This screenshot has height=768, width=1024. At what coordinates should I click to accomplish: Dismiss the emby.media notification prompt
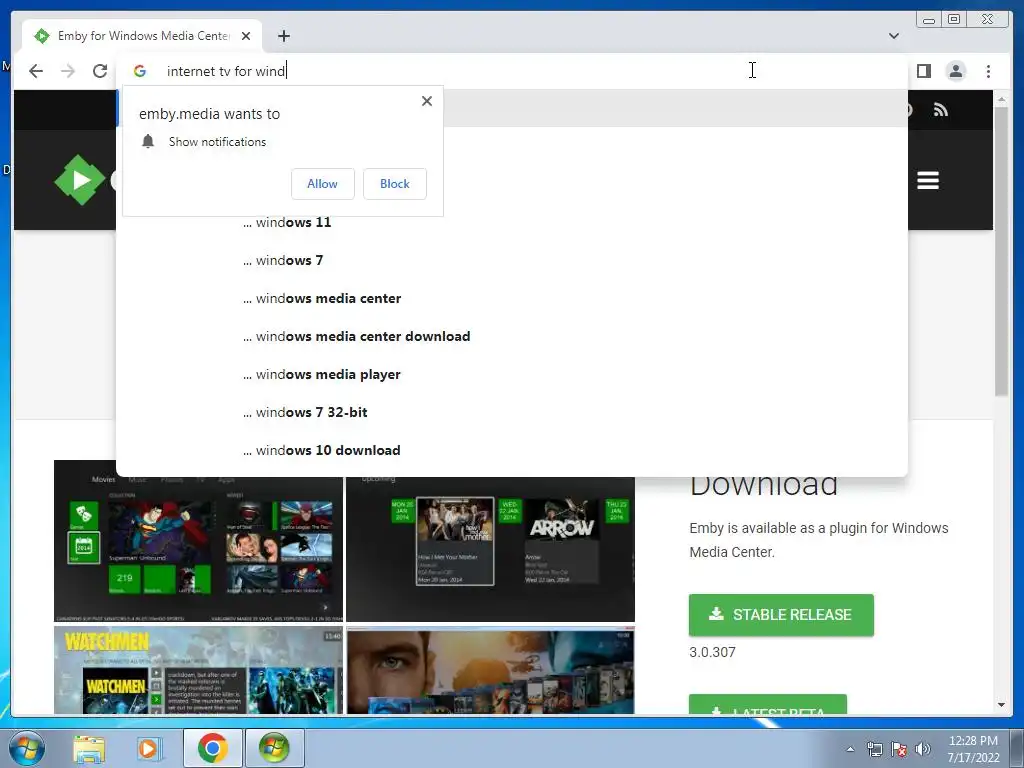[426, 101]
